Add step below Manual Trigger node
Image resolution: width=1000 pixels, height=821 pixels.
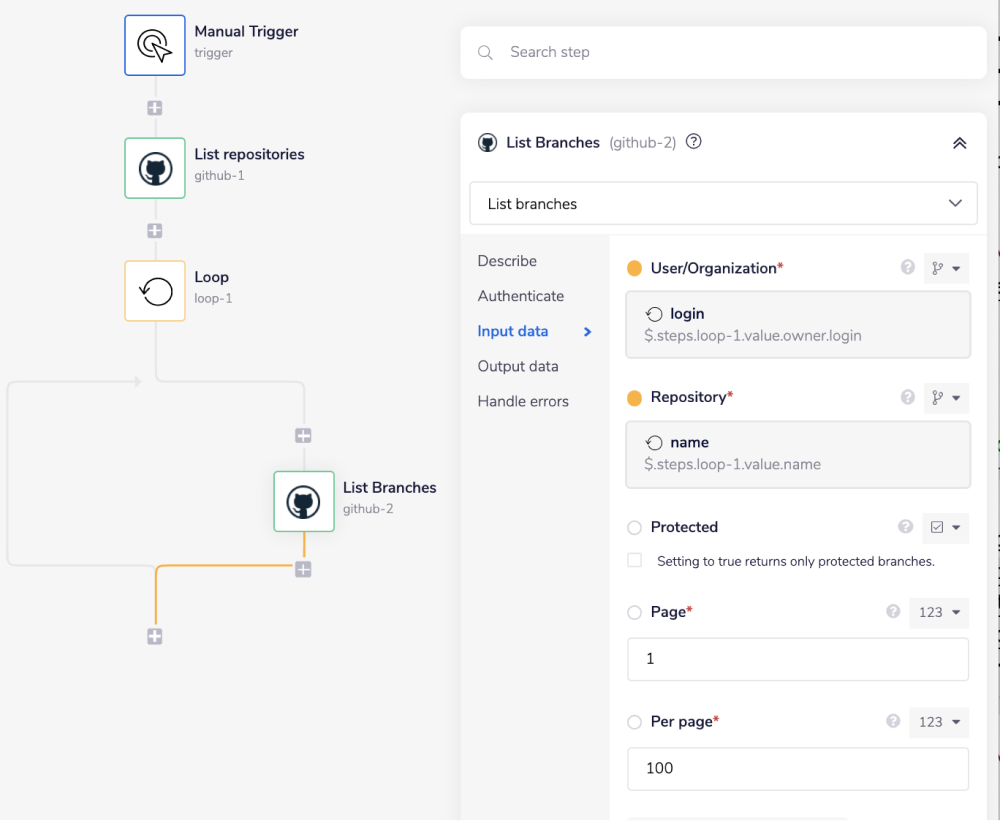[x=154, y=108]
